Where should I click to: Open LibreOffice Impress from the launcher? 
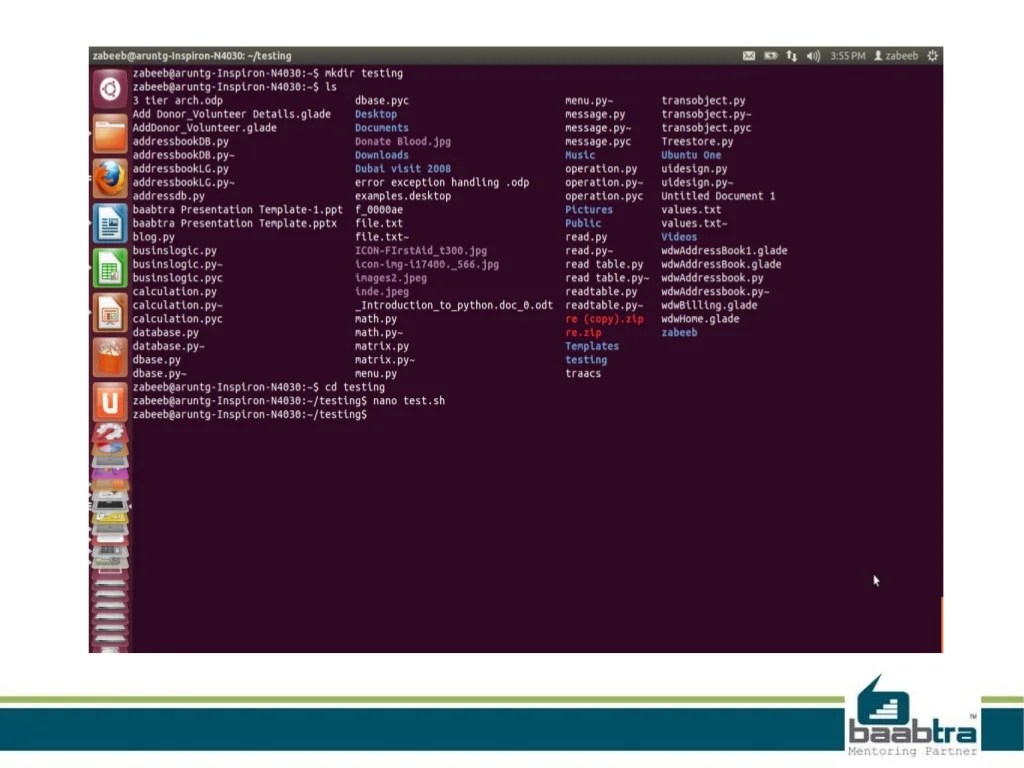109,311
